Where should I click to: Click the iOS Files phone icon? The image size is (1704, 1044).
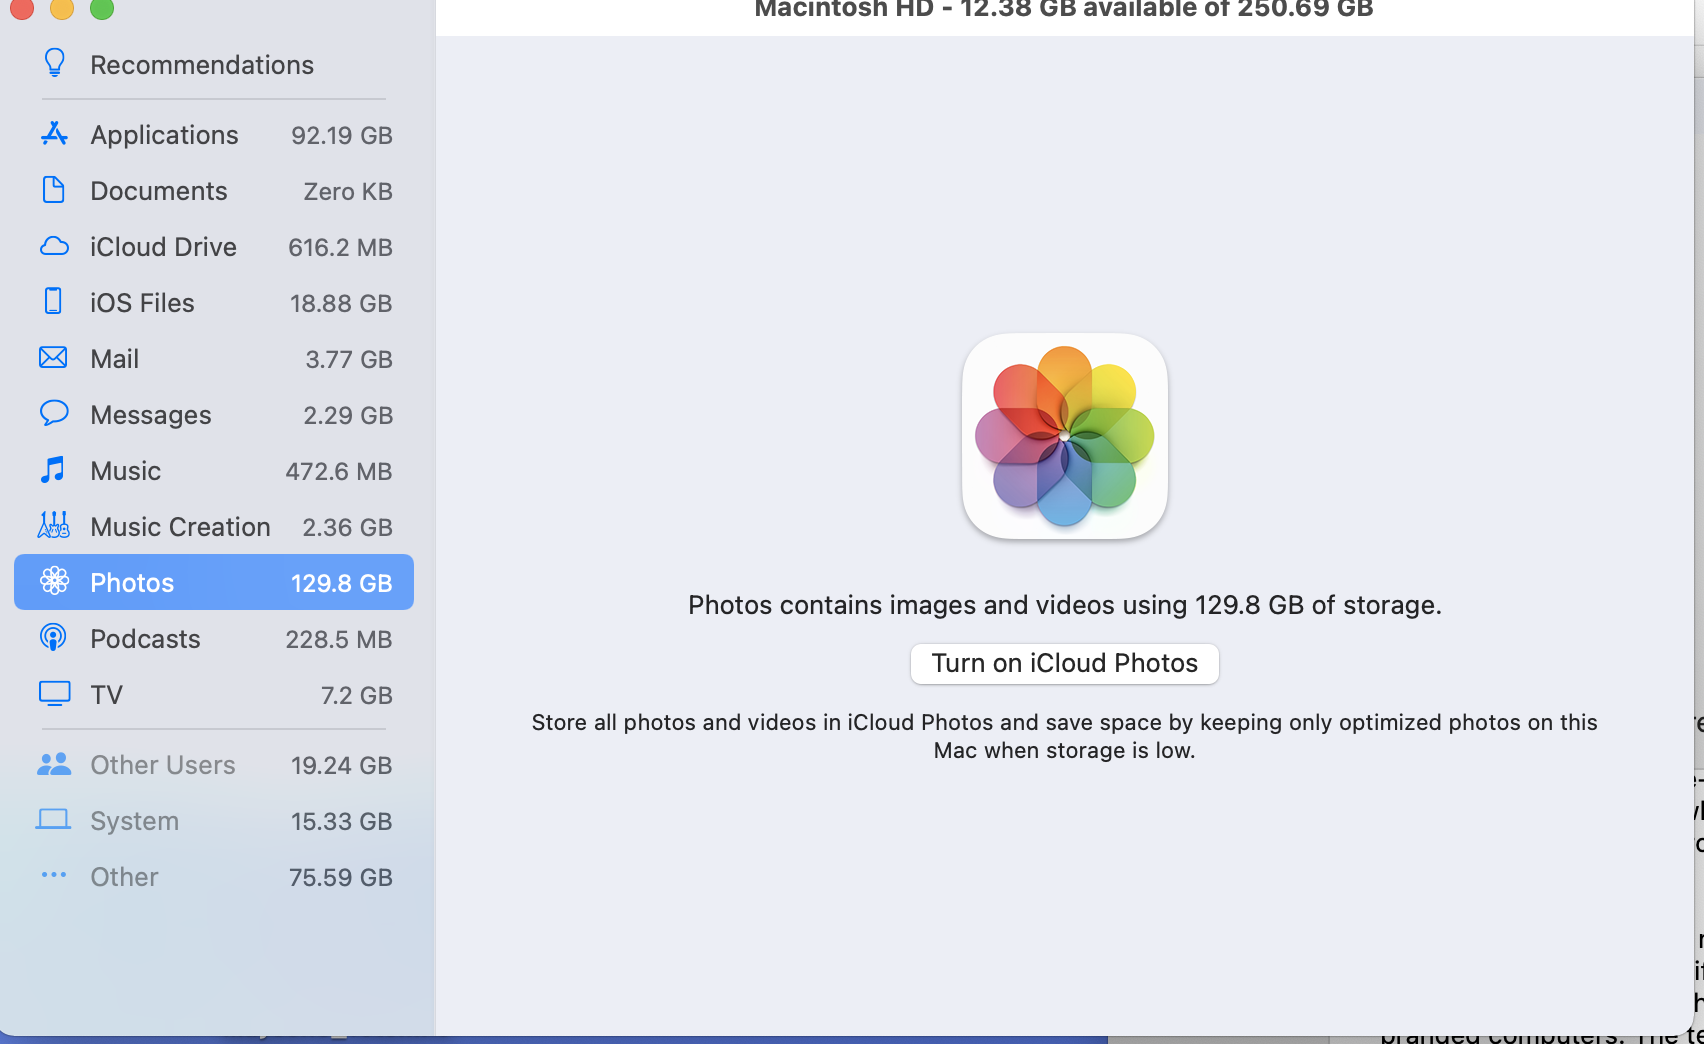tap(54, 302)
